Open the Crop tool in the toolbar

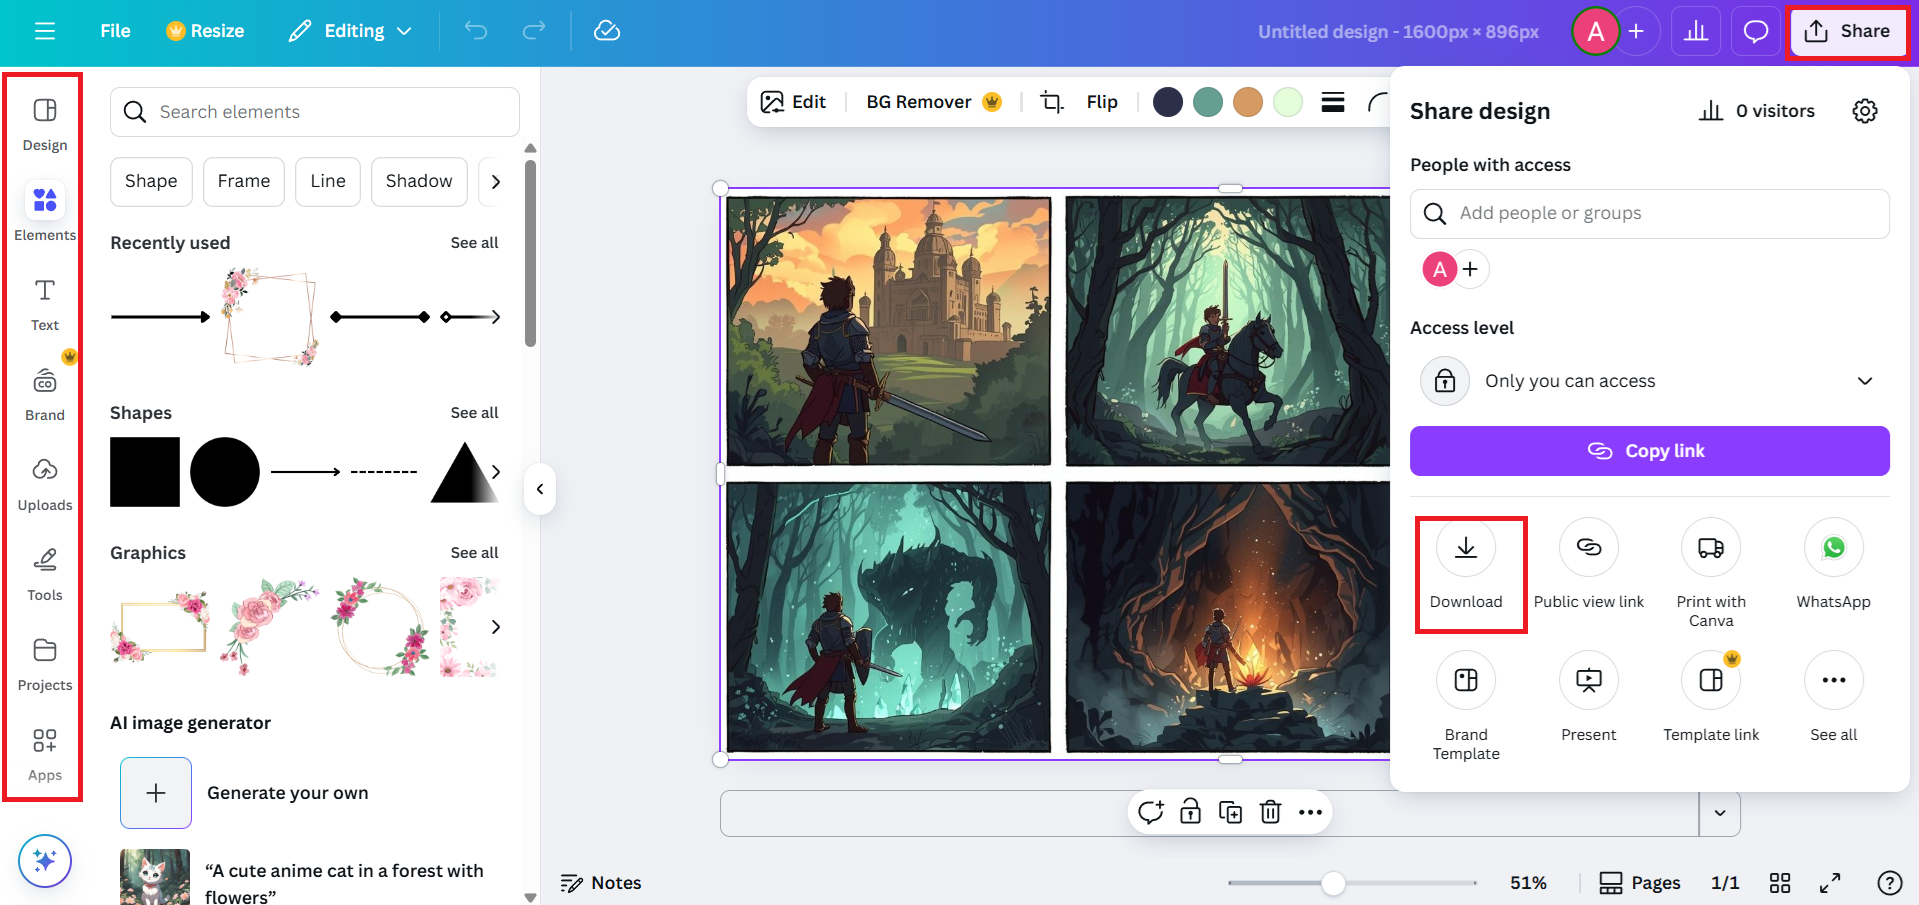click(1051, 101)
